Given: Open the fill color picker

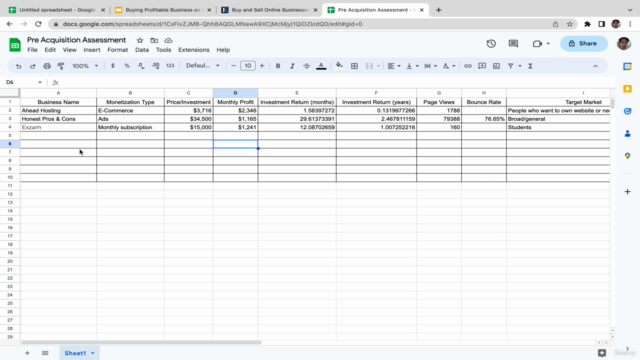Looking at the screenshot, I should (339, 66).
